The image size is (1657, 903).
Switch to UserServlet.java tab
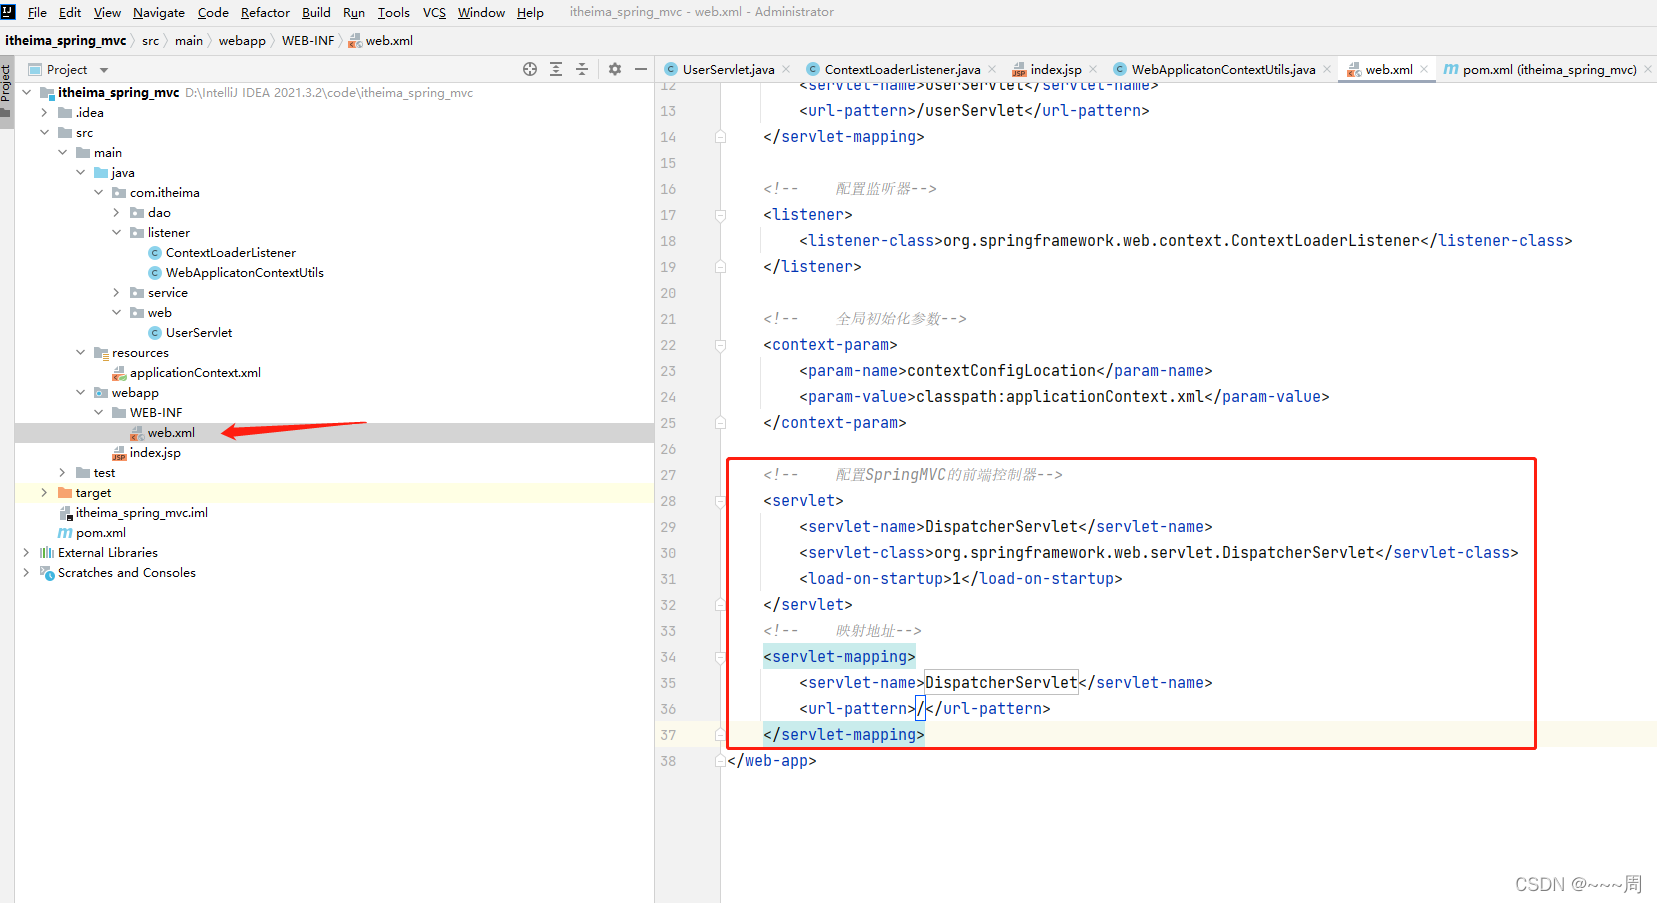pos(728,69)
